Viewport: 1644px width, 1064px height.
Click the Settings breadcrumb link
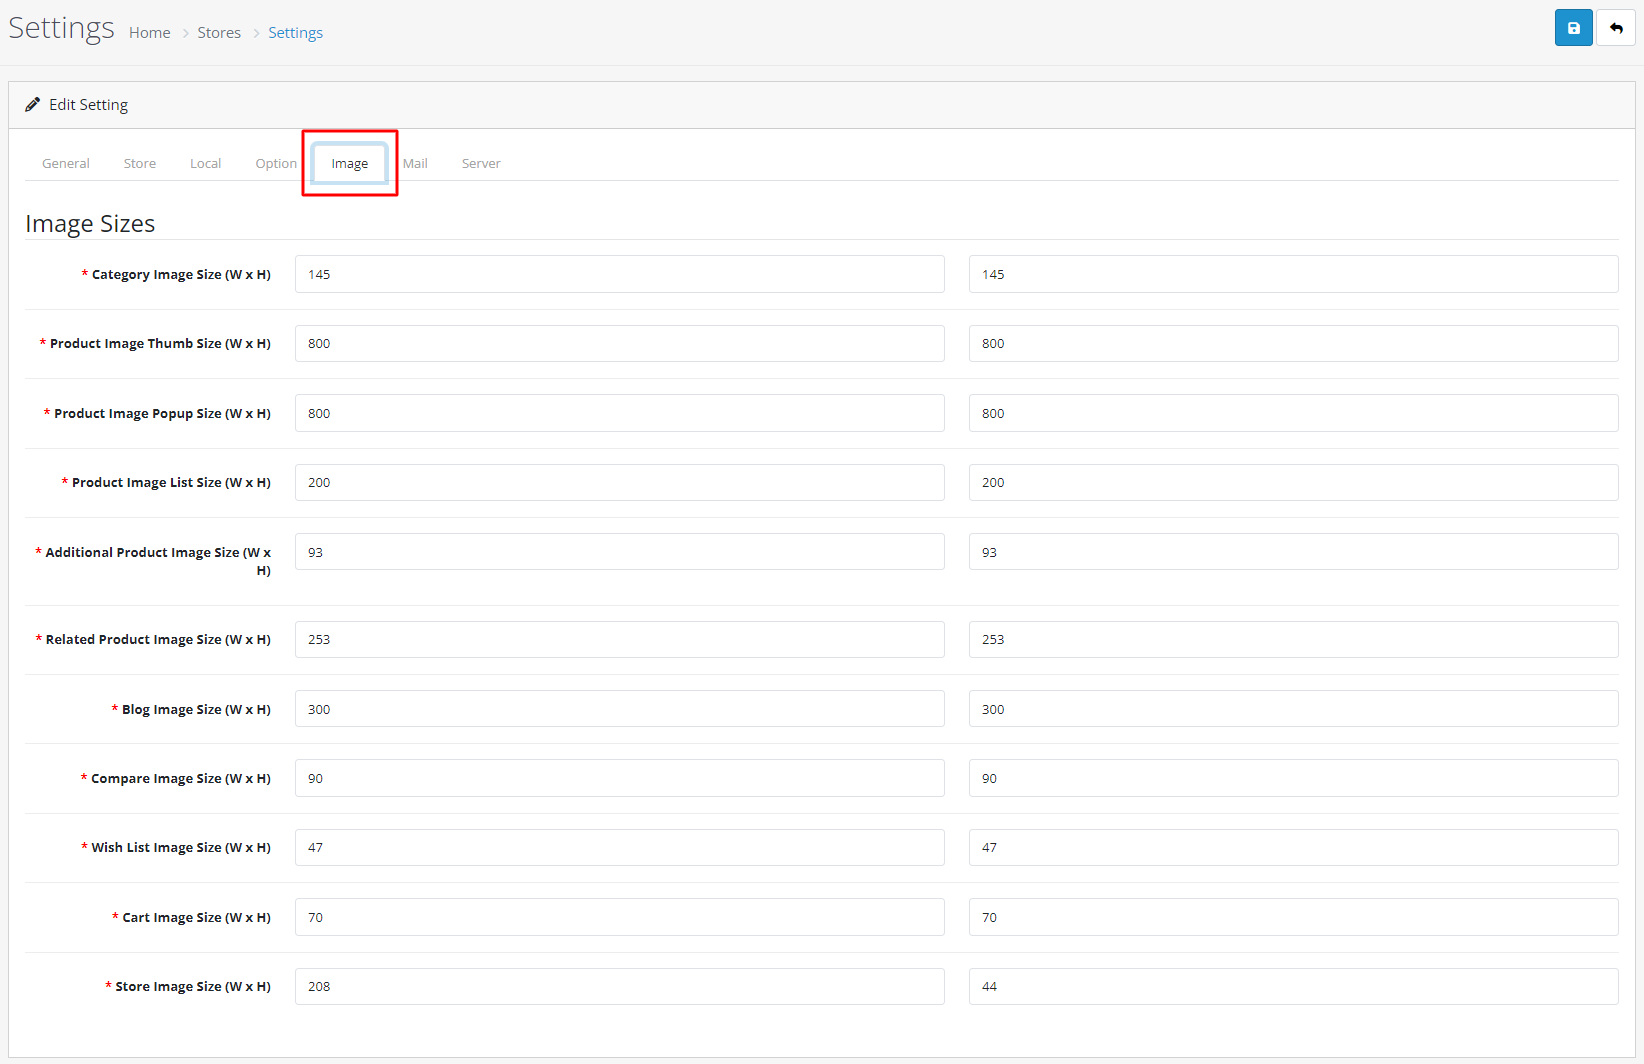click(295, 33)
